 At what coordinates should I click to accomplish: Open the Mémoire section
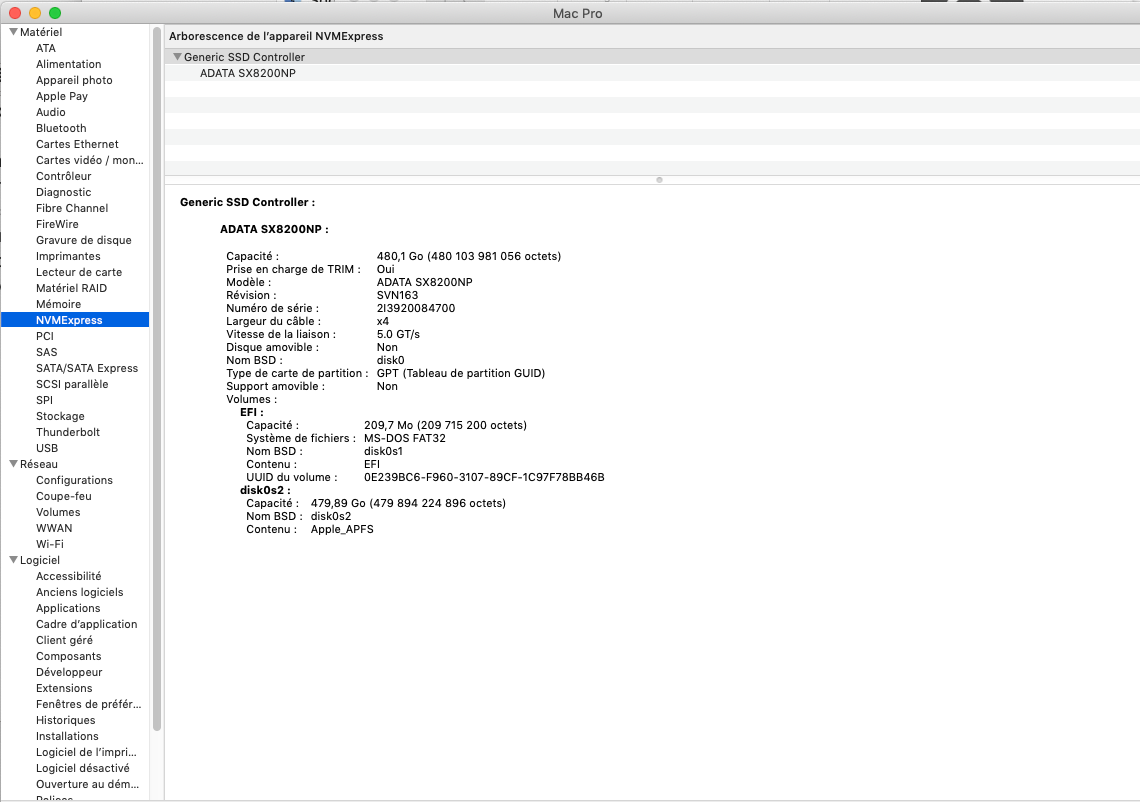click(x=58, y=304)
